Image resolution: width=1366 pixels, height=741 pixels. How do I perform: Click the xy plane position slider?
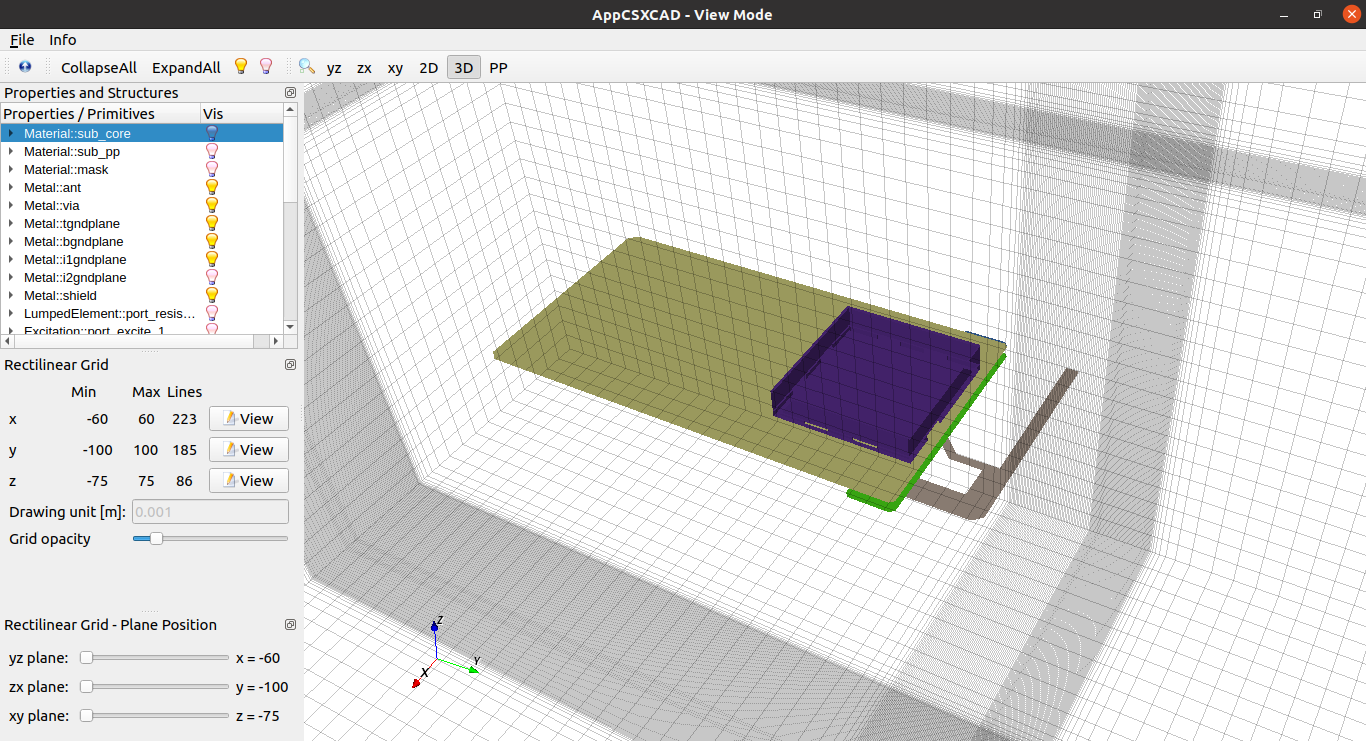(154, 716)
